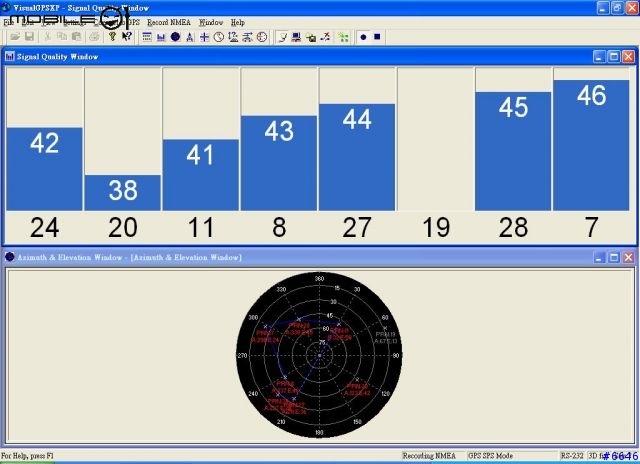
Task: Click satellite number 28 label
Action: [x=513, y=227]
